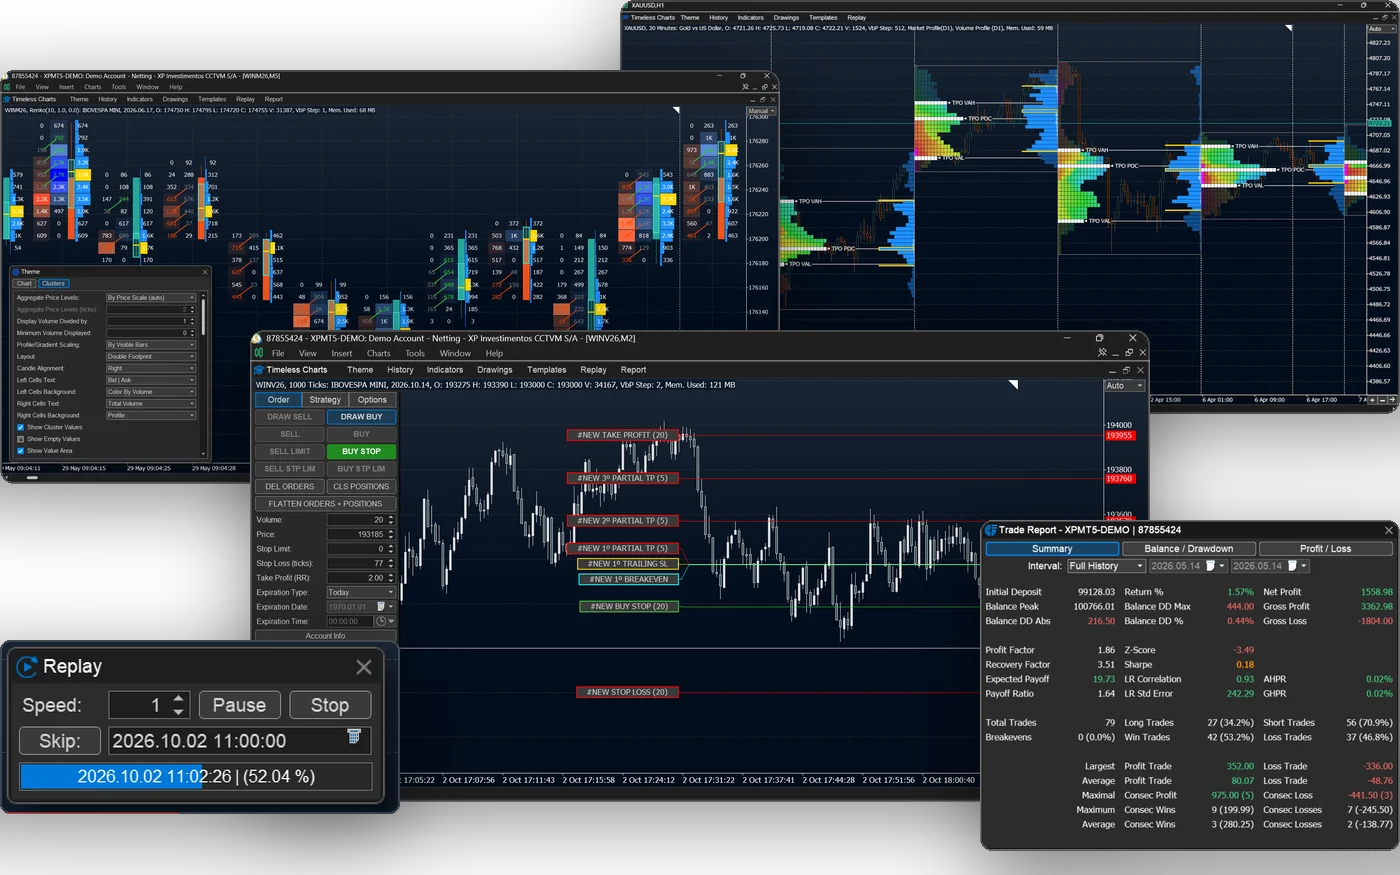
Task: Enable the Show Empty Values checkbox
Action: point(20,439)
